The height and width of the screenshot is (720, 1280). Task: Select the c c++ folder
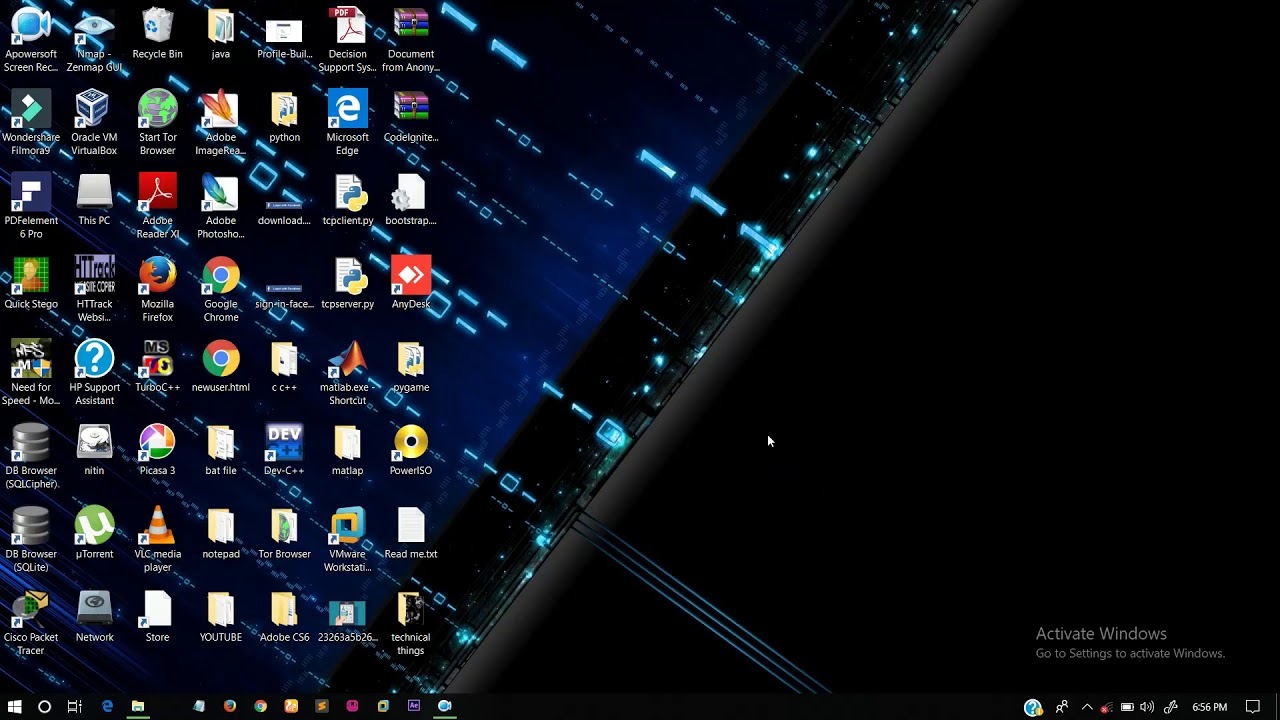coord(284,367)
